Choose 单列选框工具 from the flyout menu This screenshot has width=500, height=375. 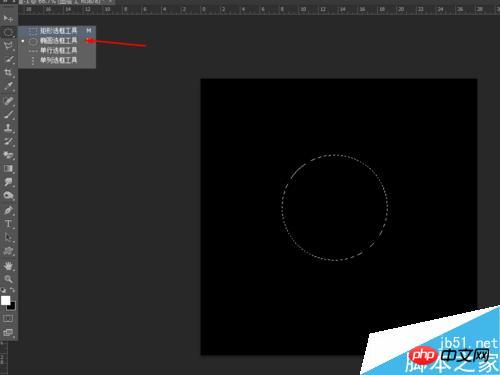coord(57,60)
